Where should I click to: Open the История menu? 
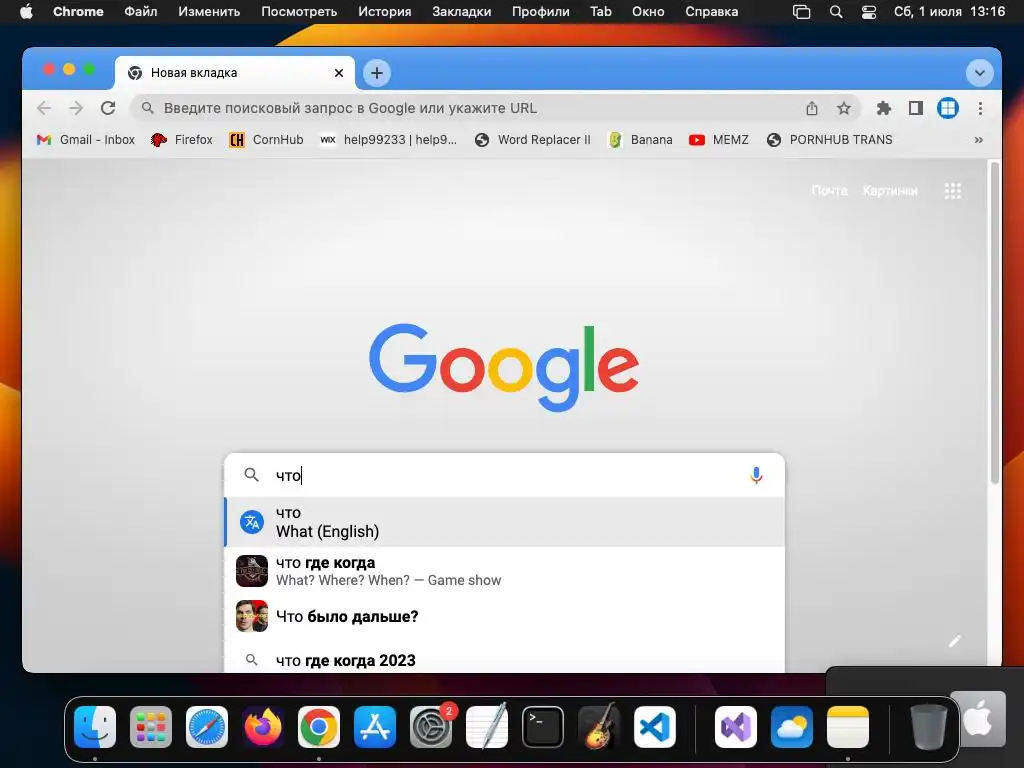pos(385,12)
